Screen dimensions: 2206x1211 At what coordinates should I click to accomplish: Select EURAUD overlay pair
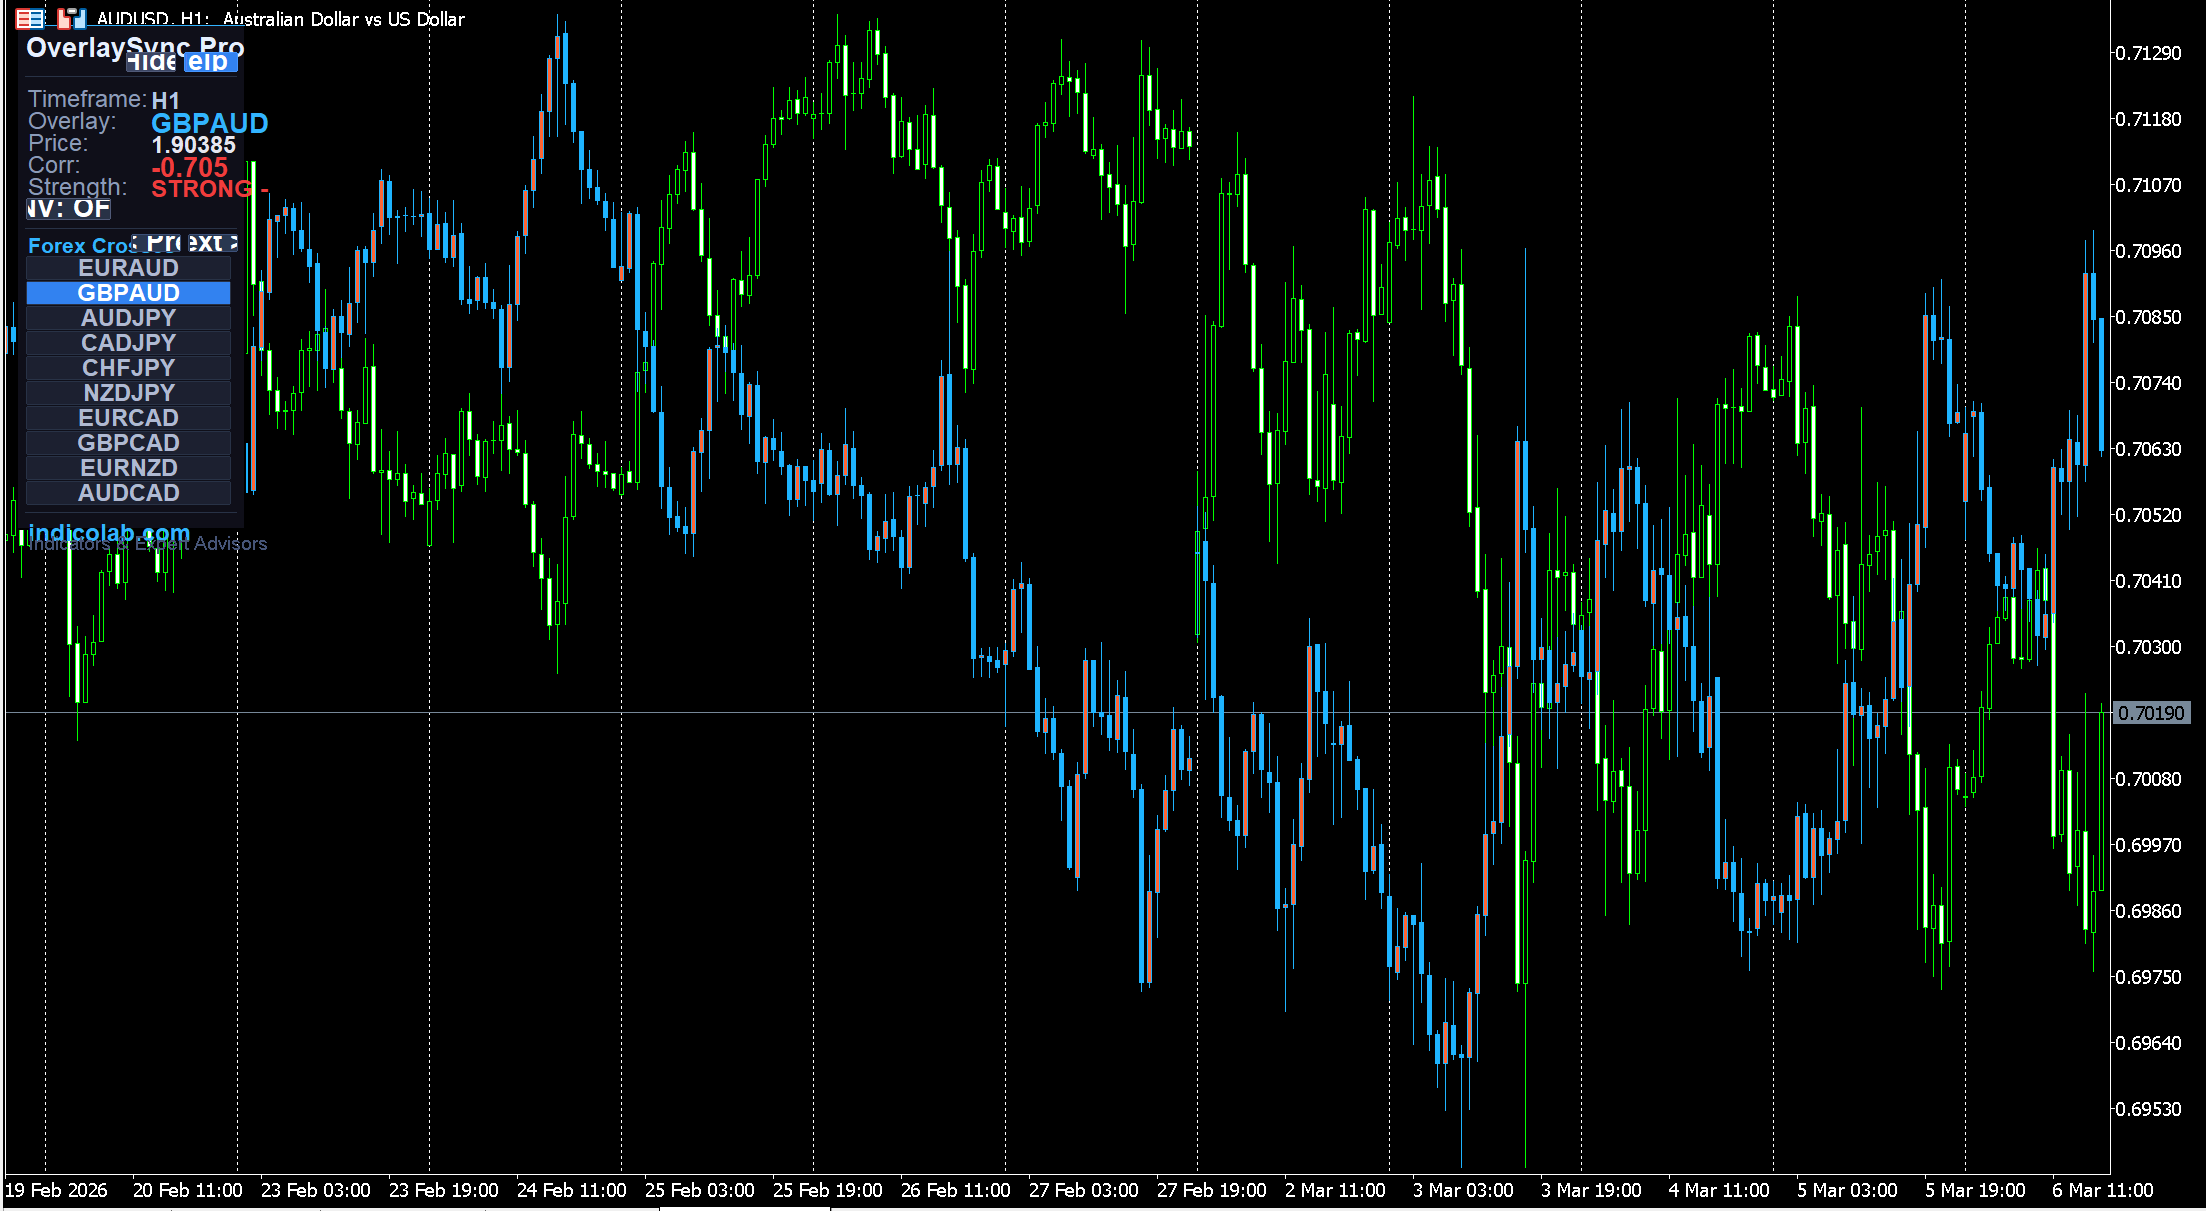tap(128, 268)
